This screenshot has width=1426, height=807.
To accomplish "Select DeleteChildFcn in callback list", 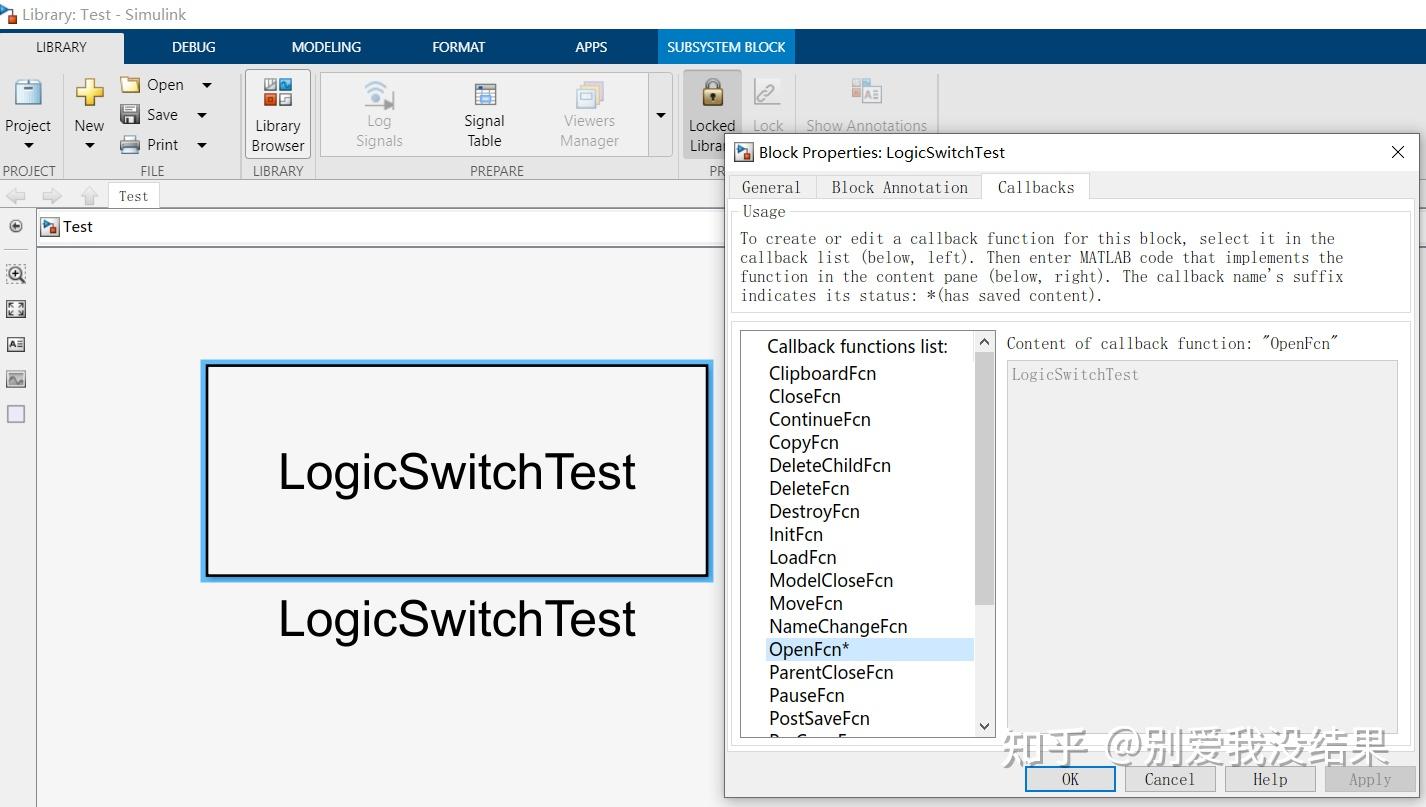I will pos(829,465).
